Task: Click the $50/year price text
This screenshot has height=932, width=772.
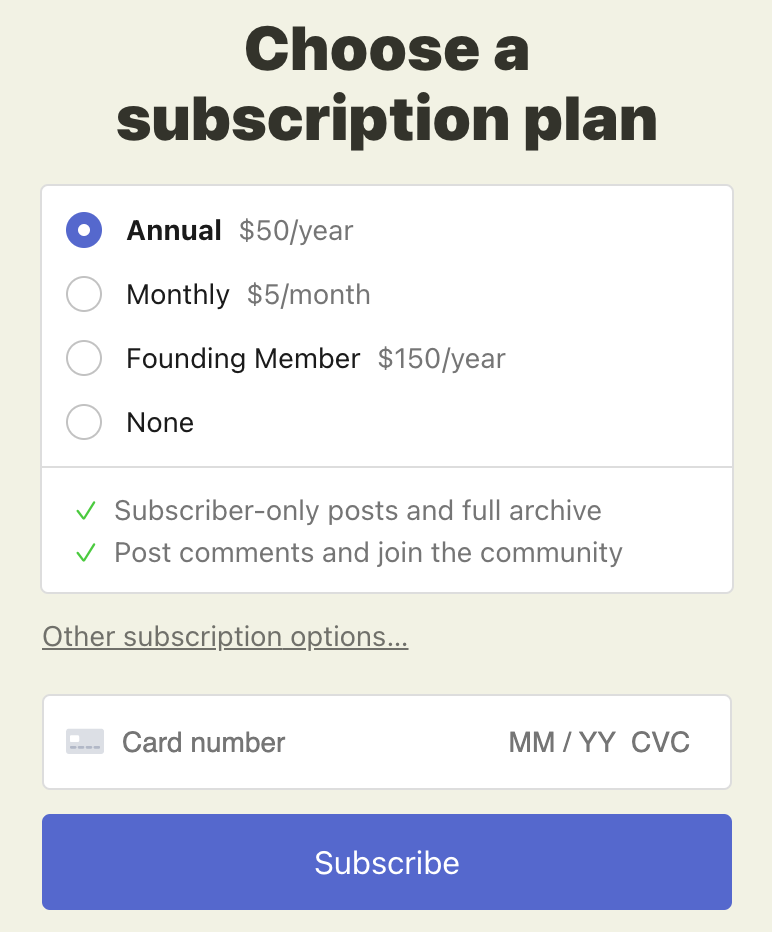Action: click(296, 231)
